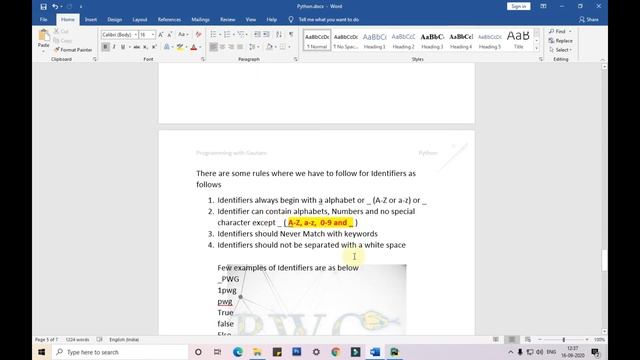Screen dimensions: 640x360
Task: Click bullets list icon
Action: coord(213,35)
